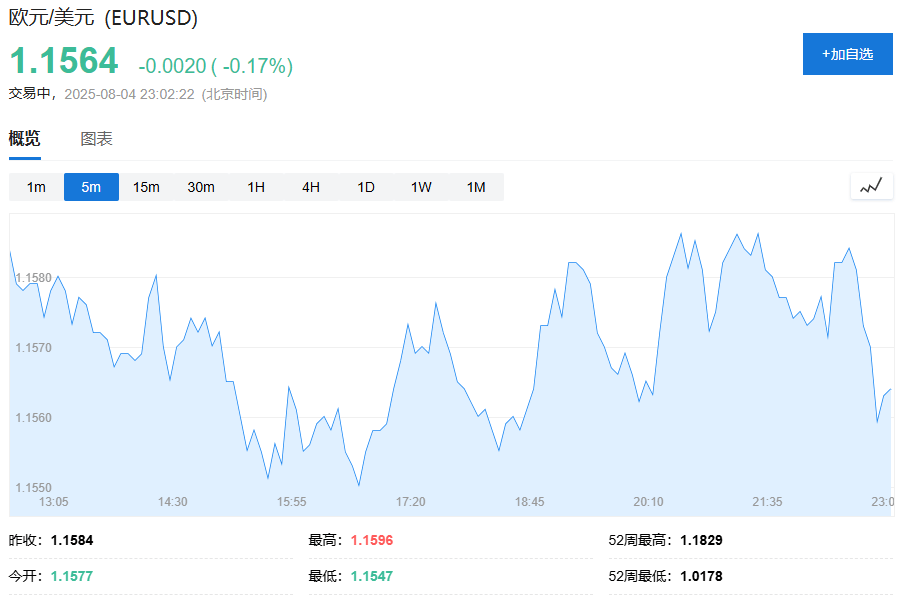This screenshot has height=596, width=900.
Task: Click the 昨收 previous close 1.1584
Action: coord(70,540)
